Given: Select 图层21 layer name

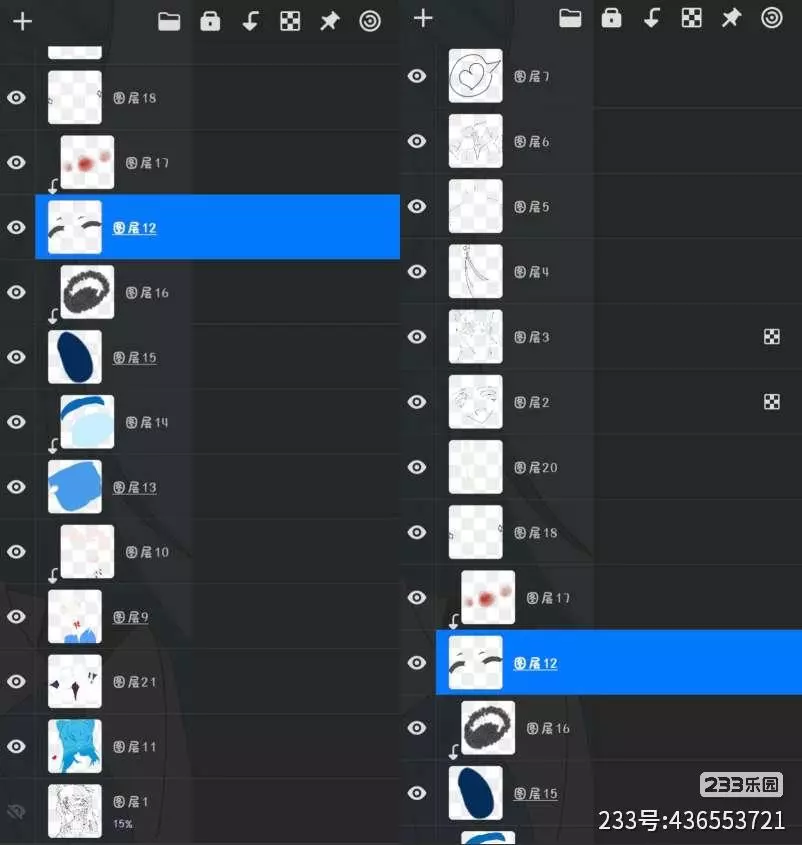Looking at the screenshot, I should click(135, 682).
